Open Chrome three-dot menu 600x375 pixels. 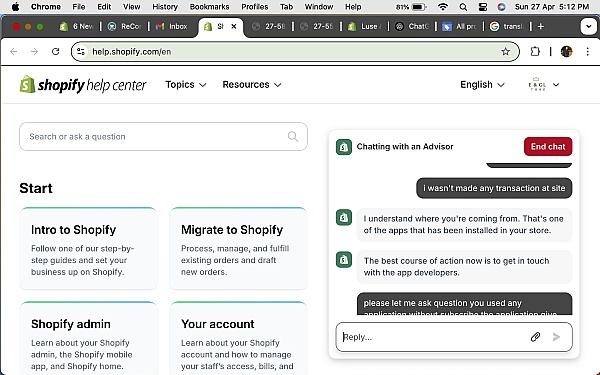click(587, 51)
